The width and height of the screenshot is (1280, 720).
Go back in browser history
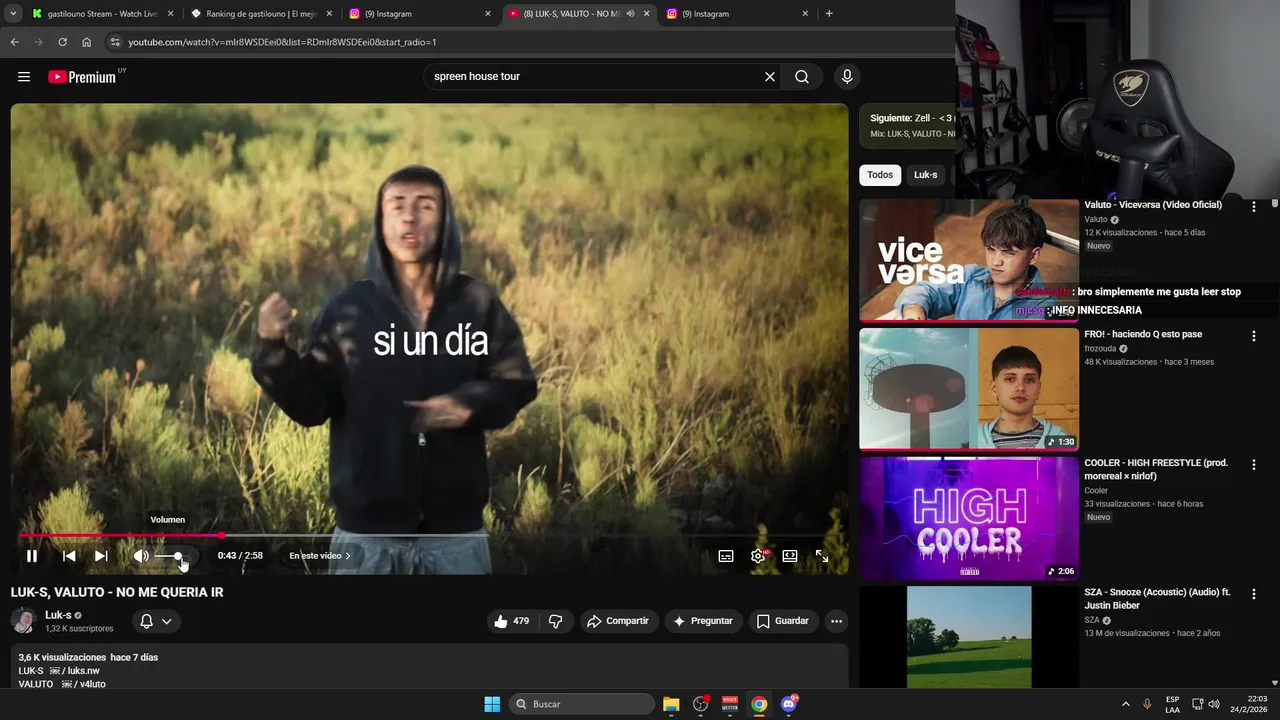(x=14, y=42)
